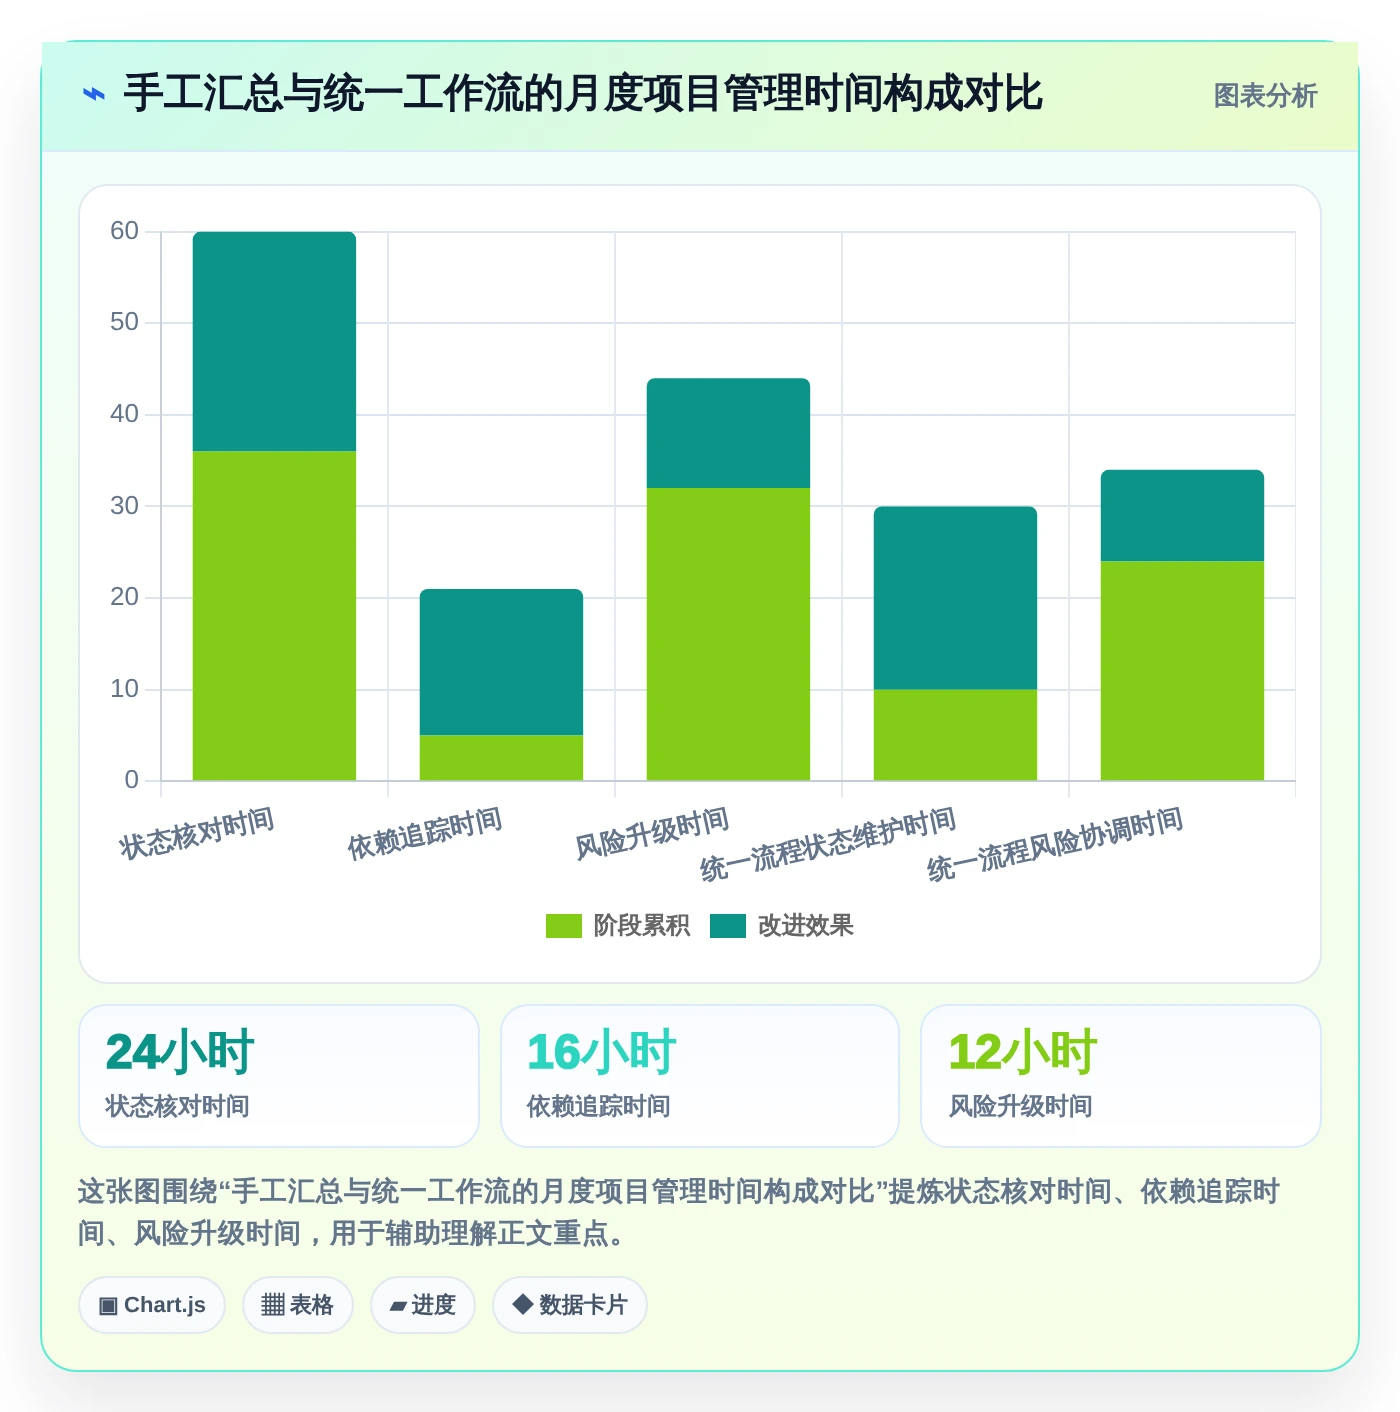Screen dimensions: 1400x1412
Task: Click the 图表分析 label in the header
Action: pos(1265,96)
